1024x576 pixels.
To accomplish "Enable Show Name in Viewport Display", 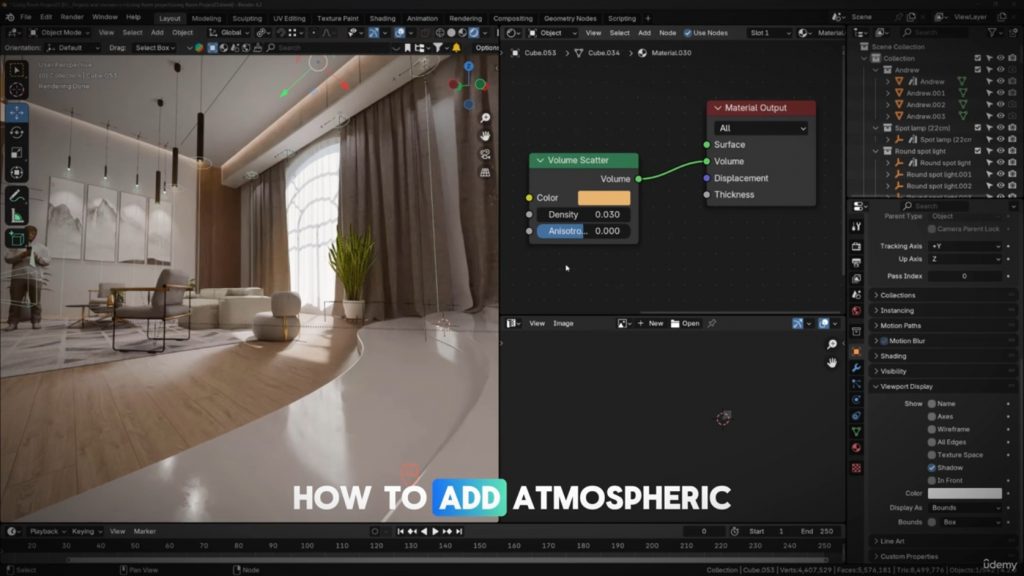I will (x=932, y=404).
